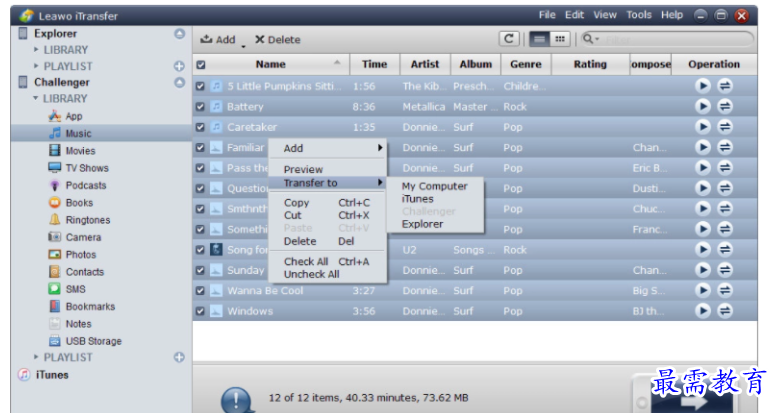Image resolution: width=775 pixels, height=413 pixels.
Task: Collapse Challenger LIBRARY tree node
Action: [36, 98]
